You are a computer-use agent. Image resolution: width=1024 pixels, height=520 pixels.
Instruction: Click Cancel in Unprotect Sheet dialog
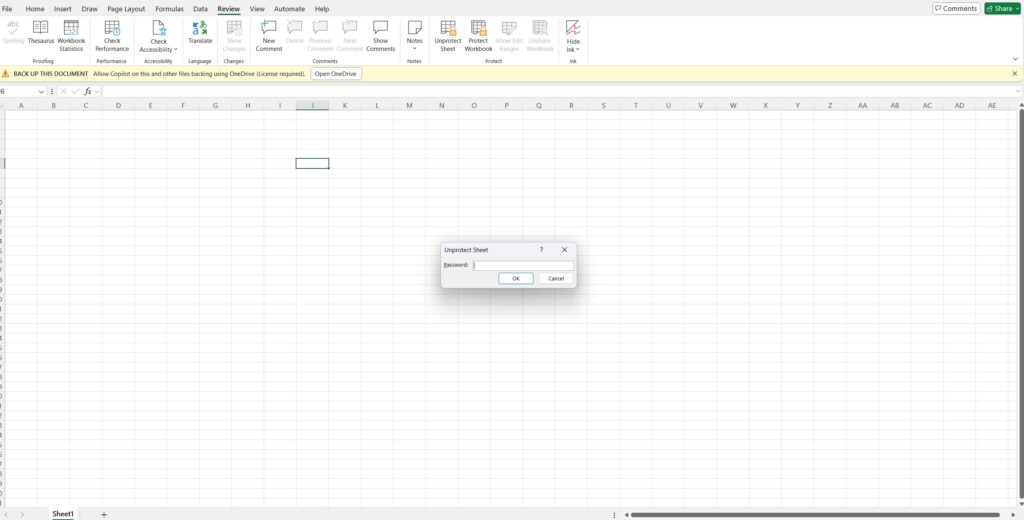pyautogui.click(x=556, y=278)
